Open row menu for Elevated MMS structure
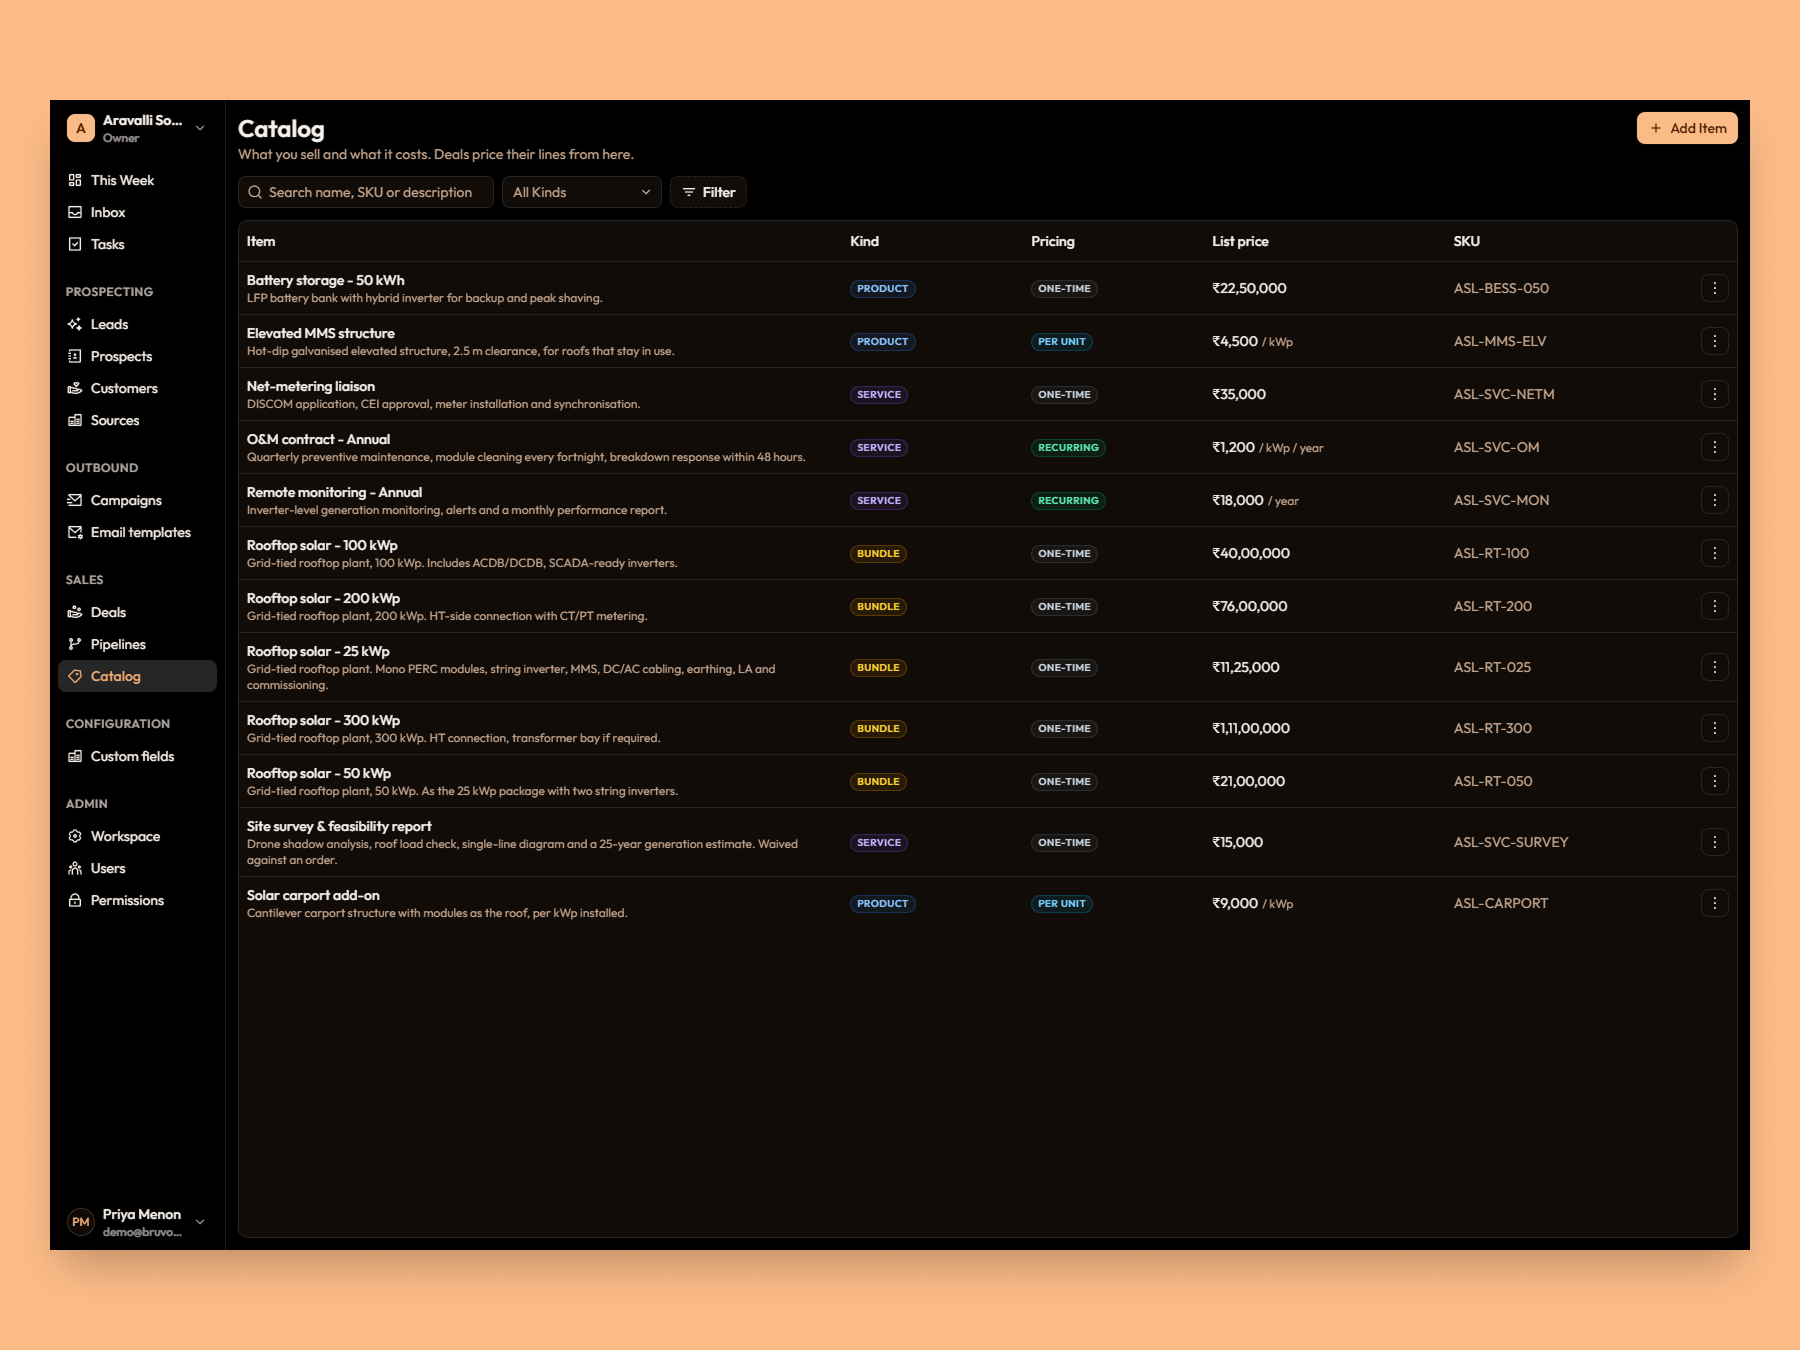Image resolution: width=1800 pixels, height=1350 pixels. (x=1714, y=341)
